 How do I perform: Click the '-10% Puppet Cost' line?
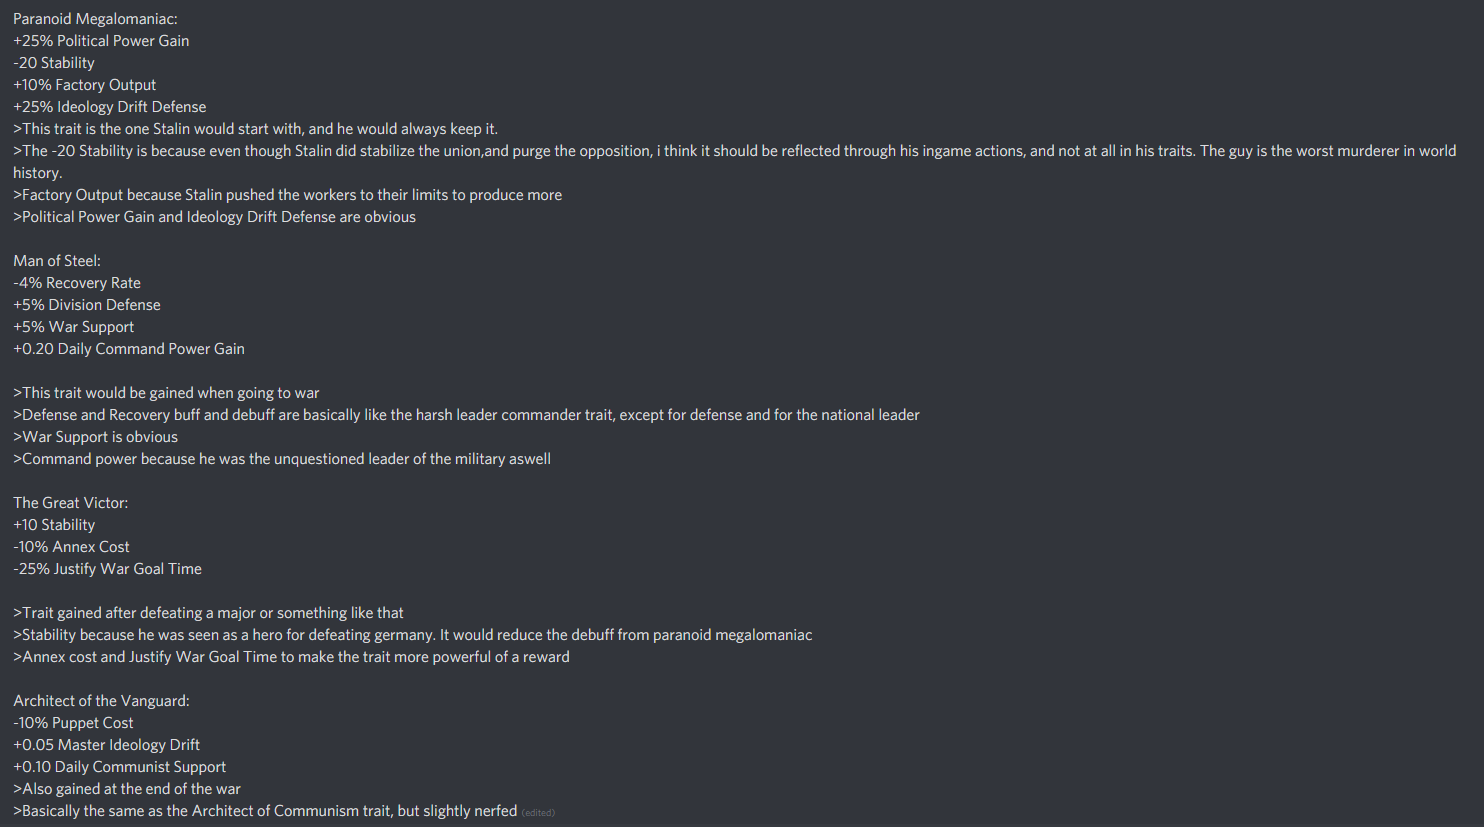pyautogui.click(x=73, y=723)
